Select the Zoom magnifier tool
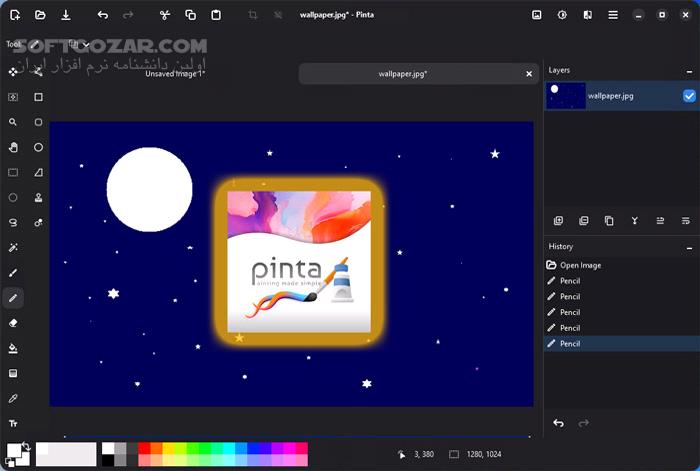The height and width of the screenshot is (471, 700). click(13, 122)
